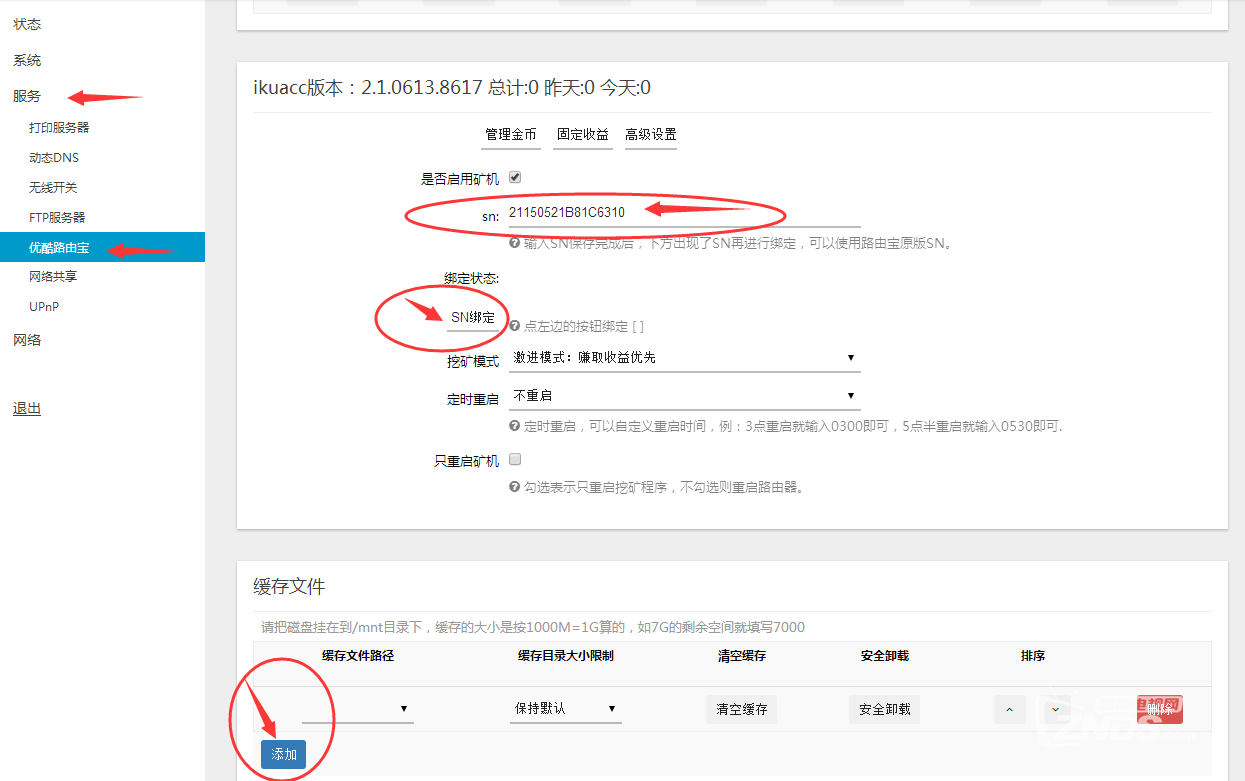The image size is (1245, 781).
Task: Click the 退出 logout link
Action: click(27, 408)
